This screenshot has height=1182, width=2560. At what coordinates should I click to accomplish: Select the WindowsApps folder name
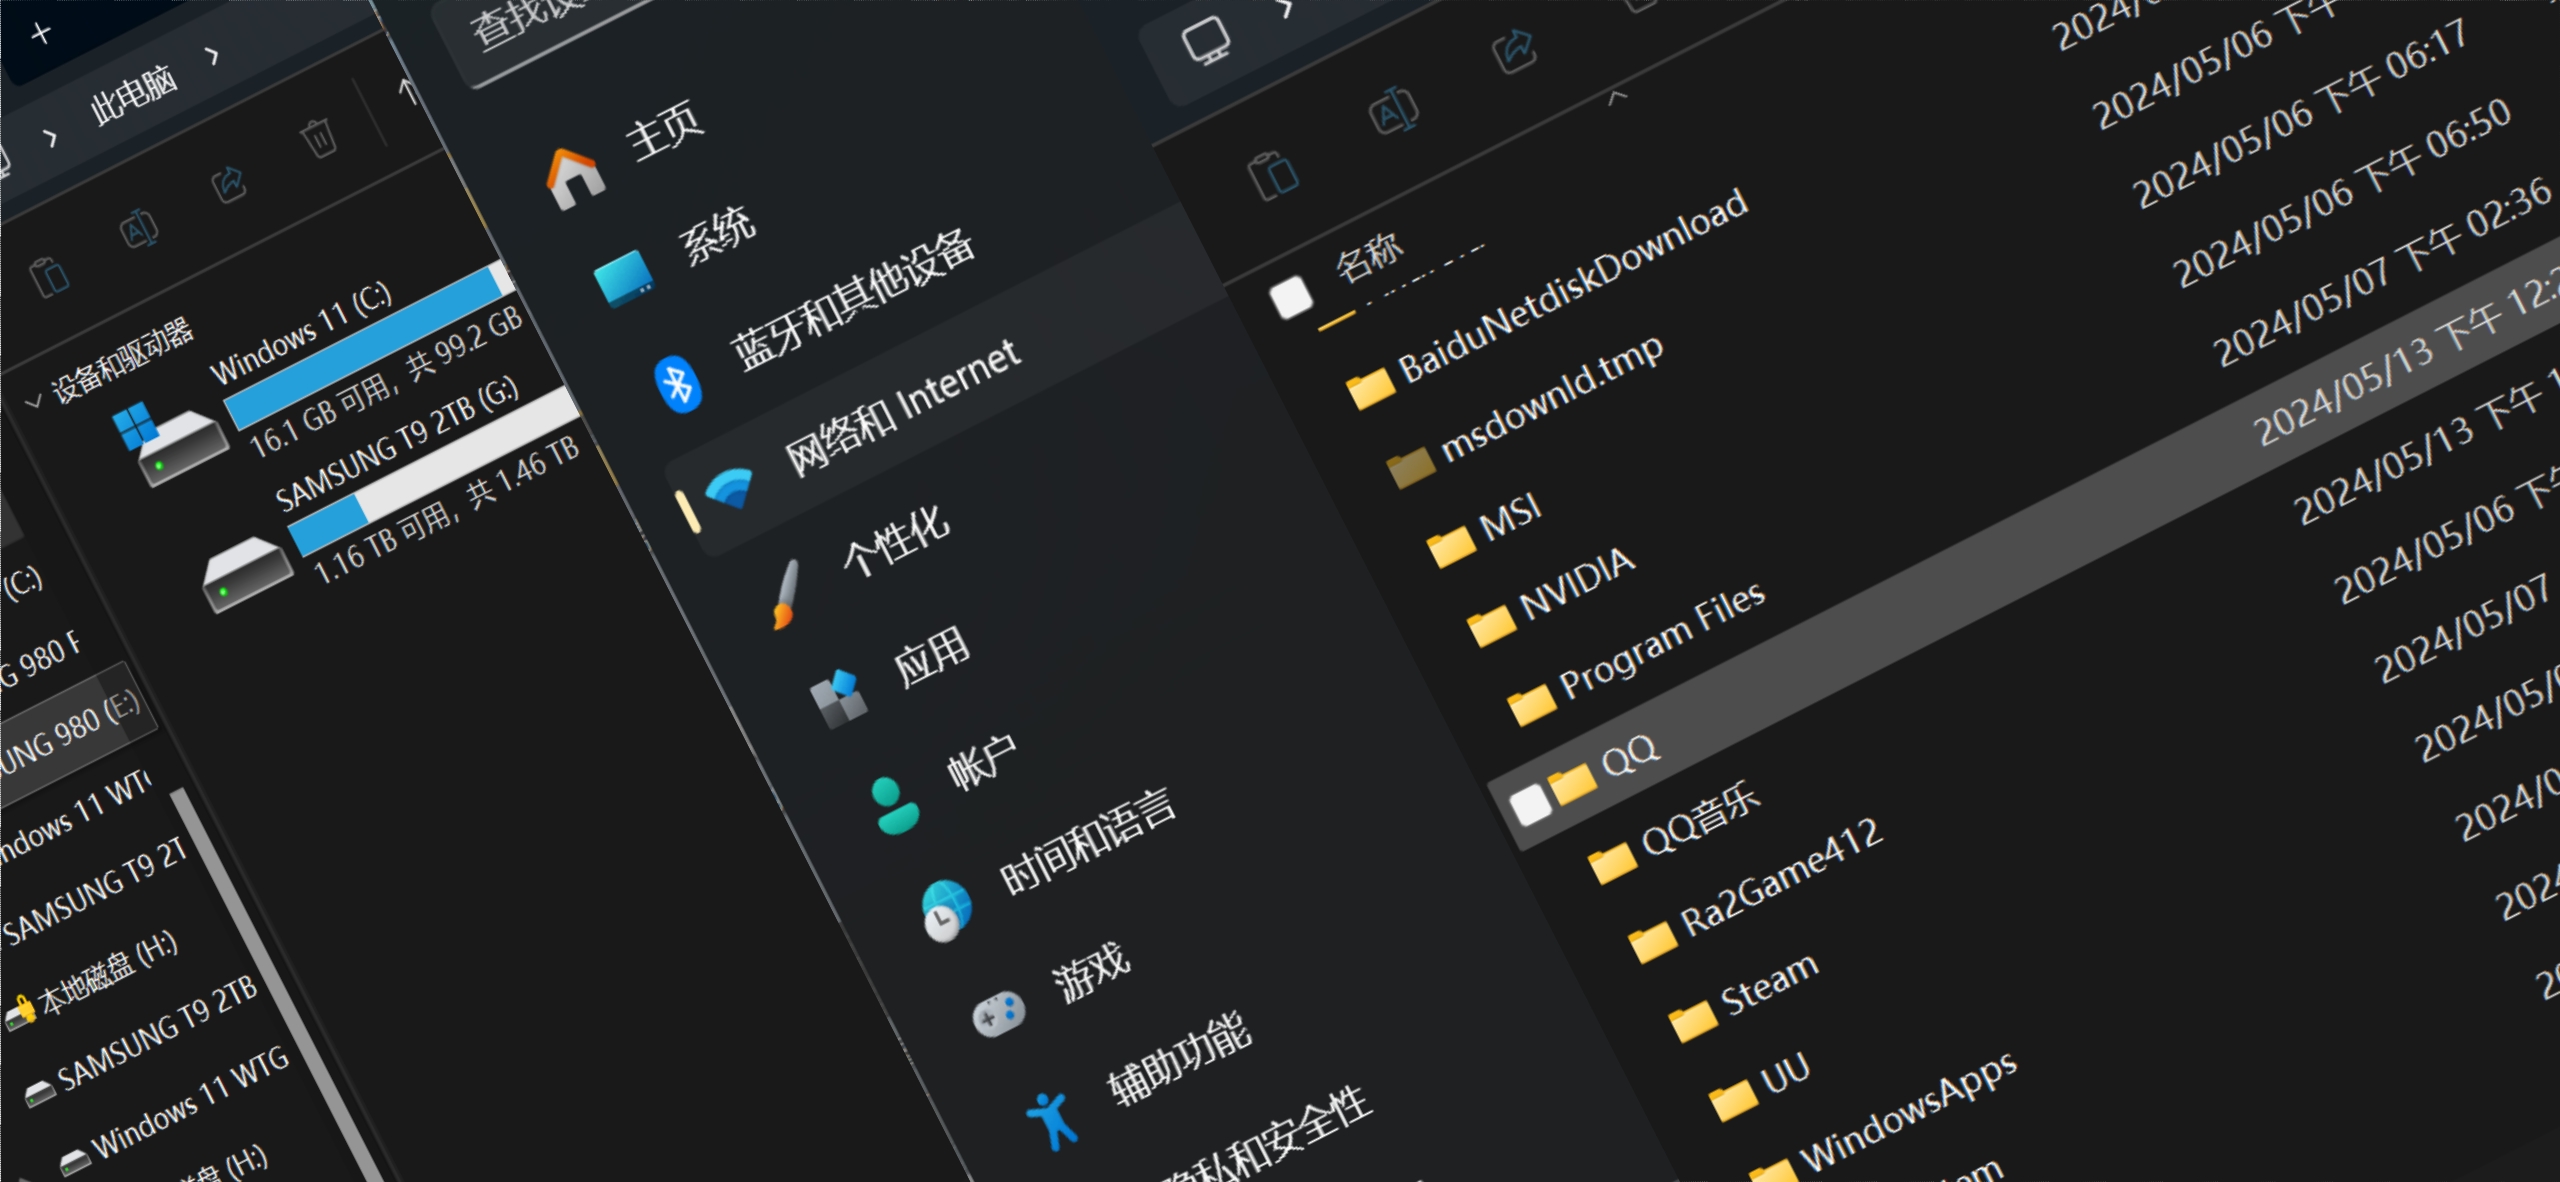(1907, 1112)
